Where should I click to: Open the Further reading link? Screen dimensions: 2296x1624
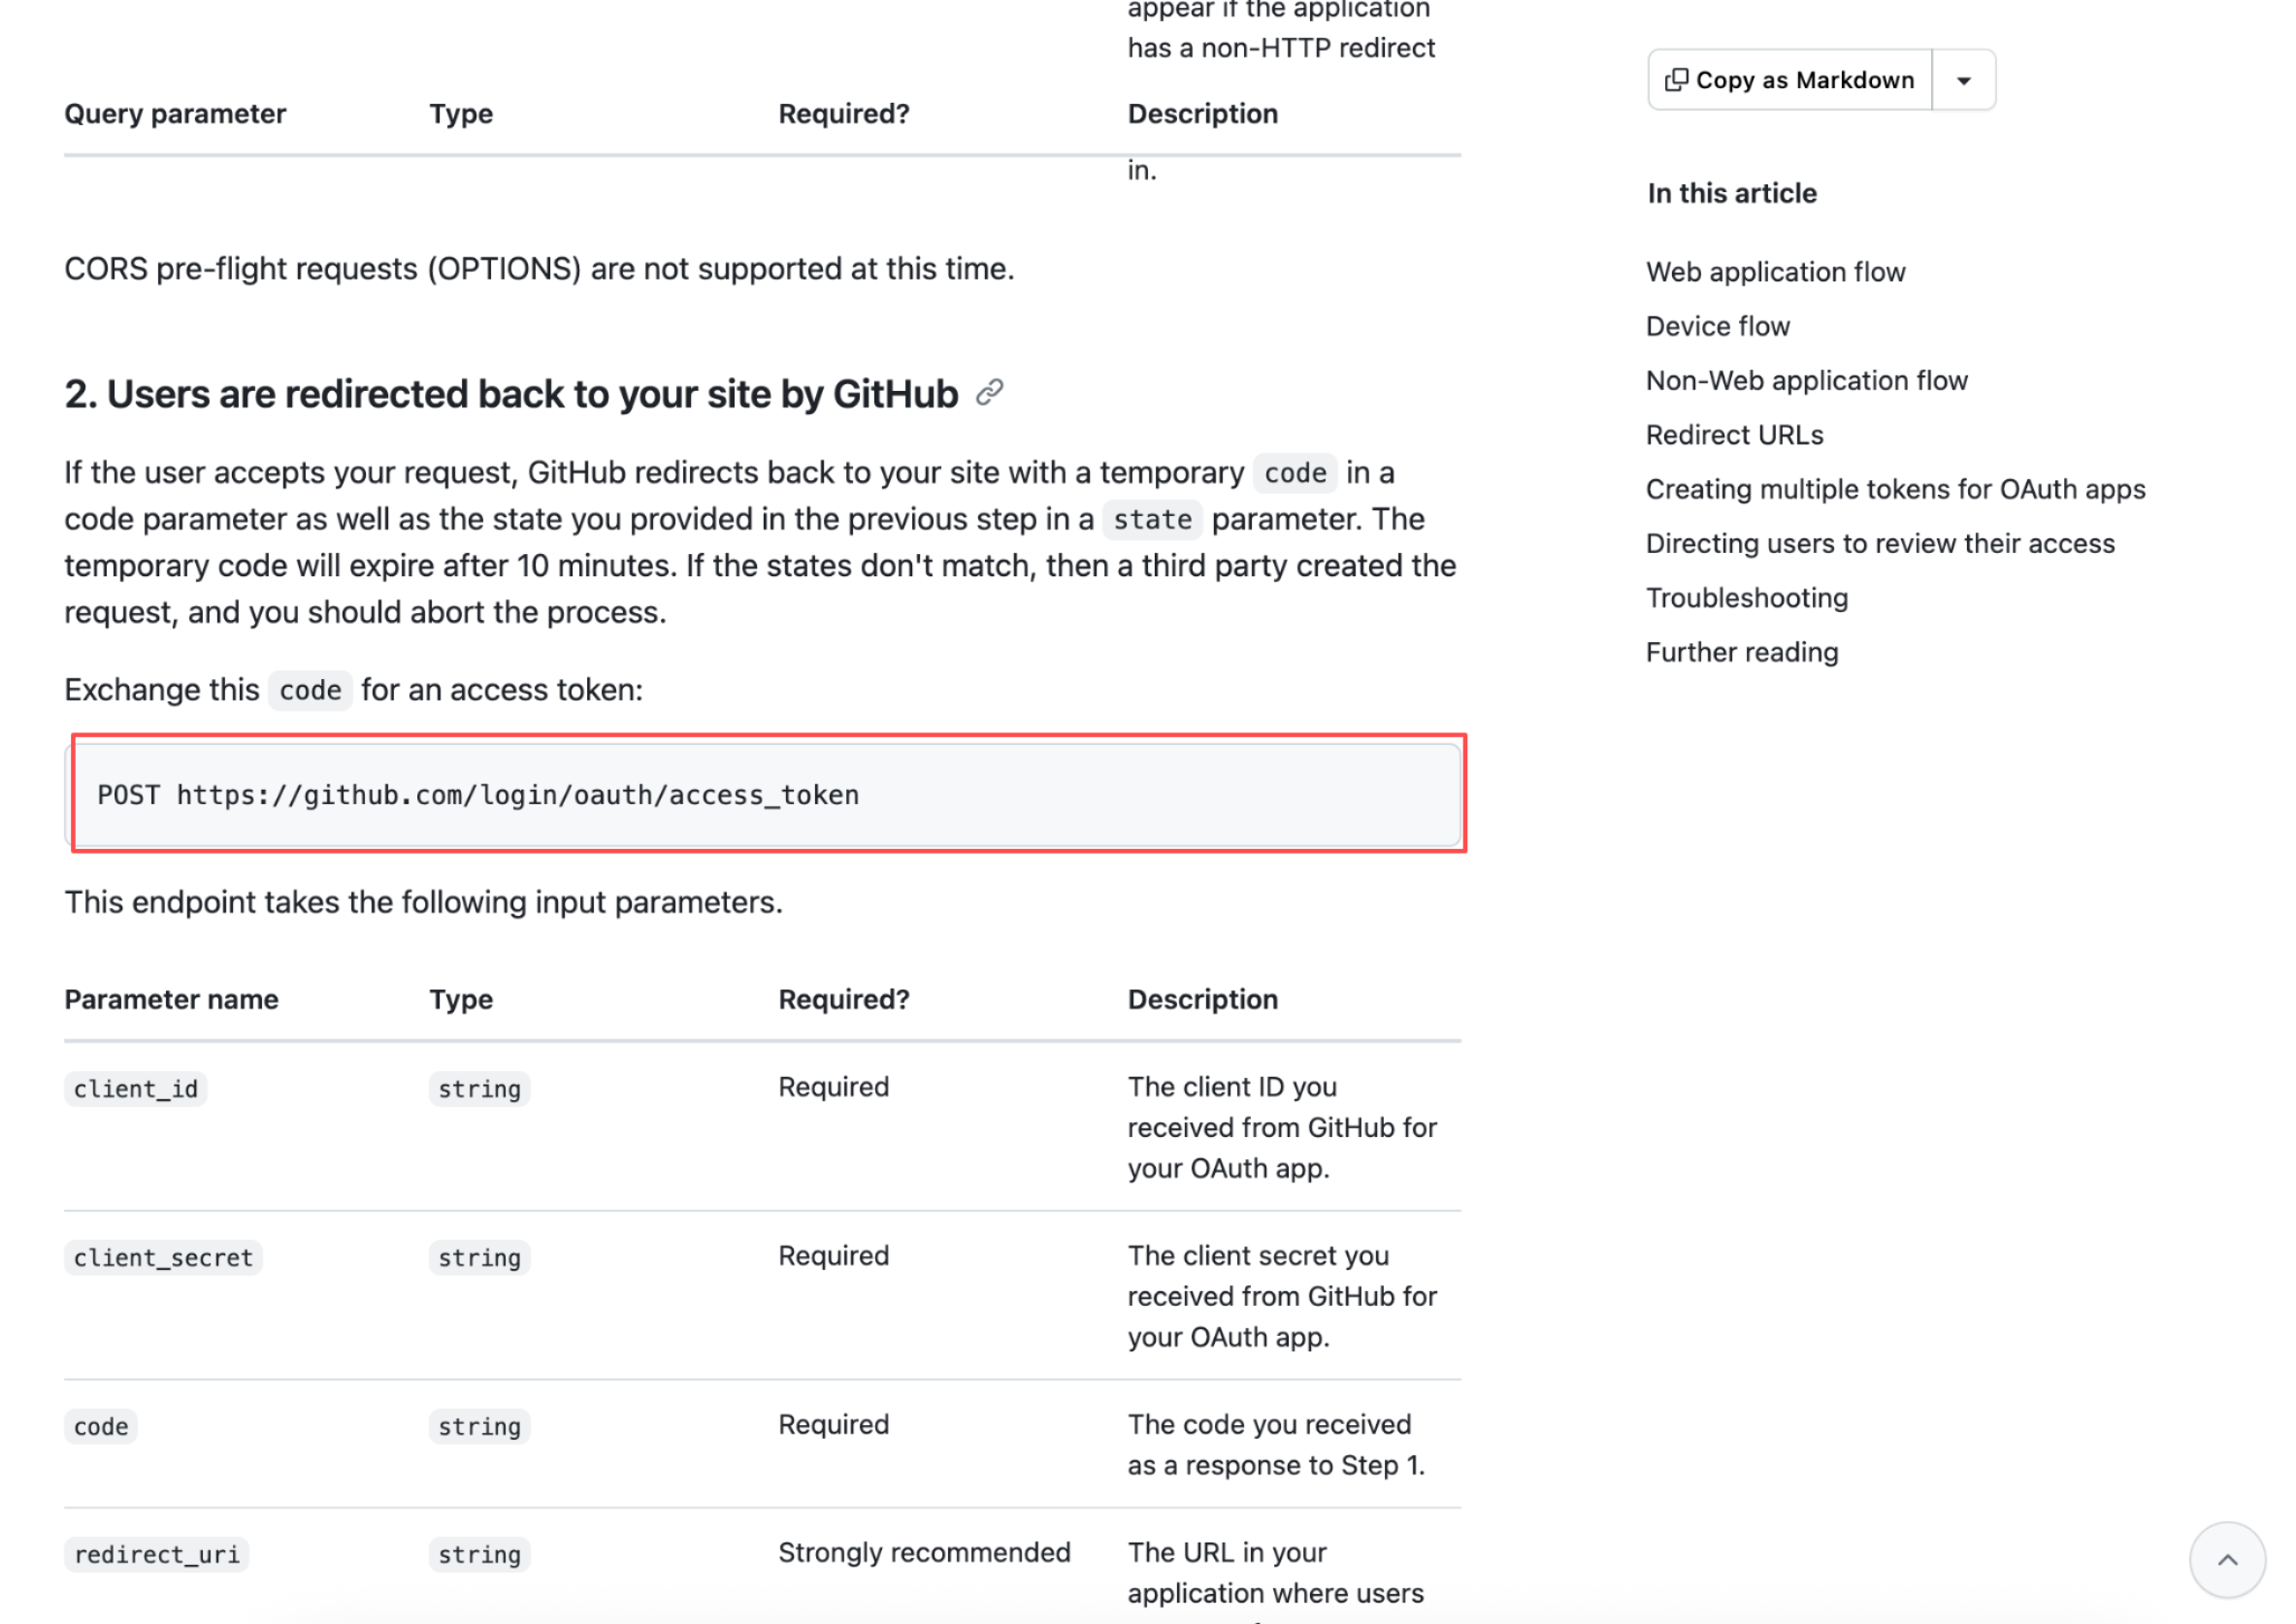[x=1741, y=652]
